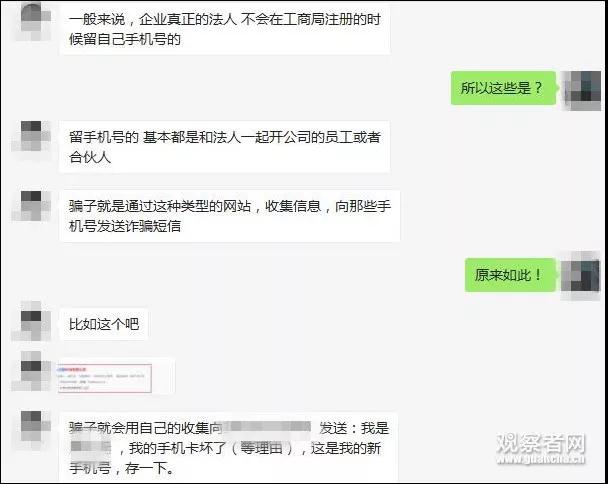
Task: Select last message ending '存一下。'
Action: pyautogui.click(x=229, y=448)
